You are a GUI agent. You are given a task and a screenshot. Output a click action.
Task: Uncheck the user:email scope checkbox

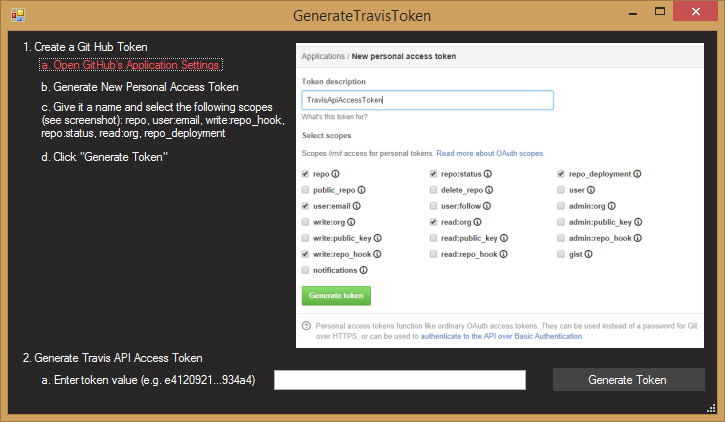305,205
